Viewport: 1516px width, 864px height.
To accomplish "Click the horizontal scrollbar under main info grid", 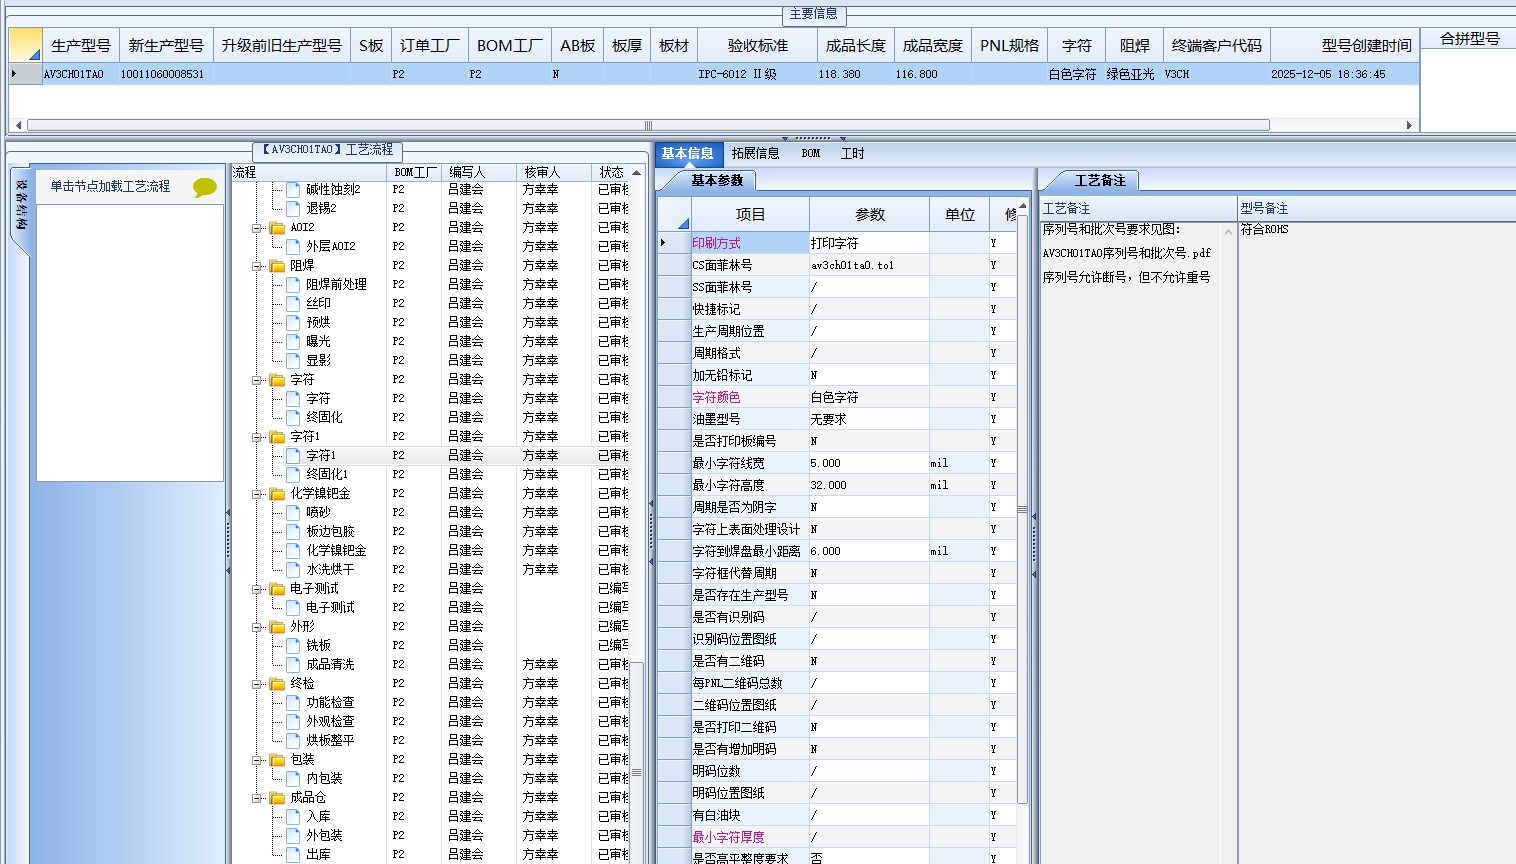I will pos(648,125).
